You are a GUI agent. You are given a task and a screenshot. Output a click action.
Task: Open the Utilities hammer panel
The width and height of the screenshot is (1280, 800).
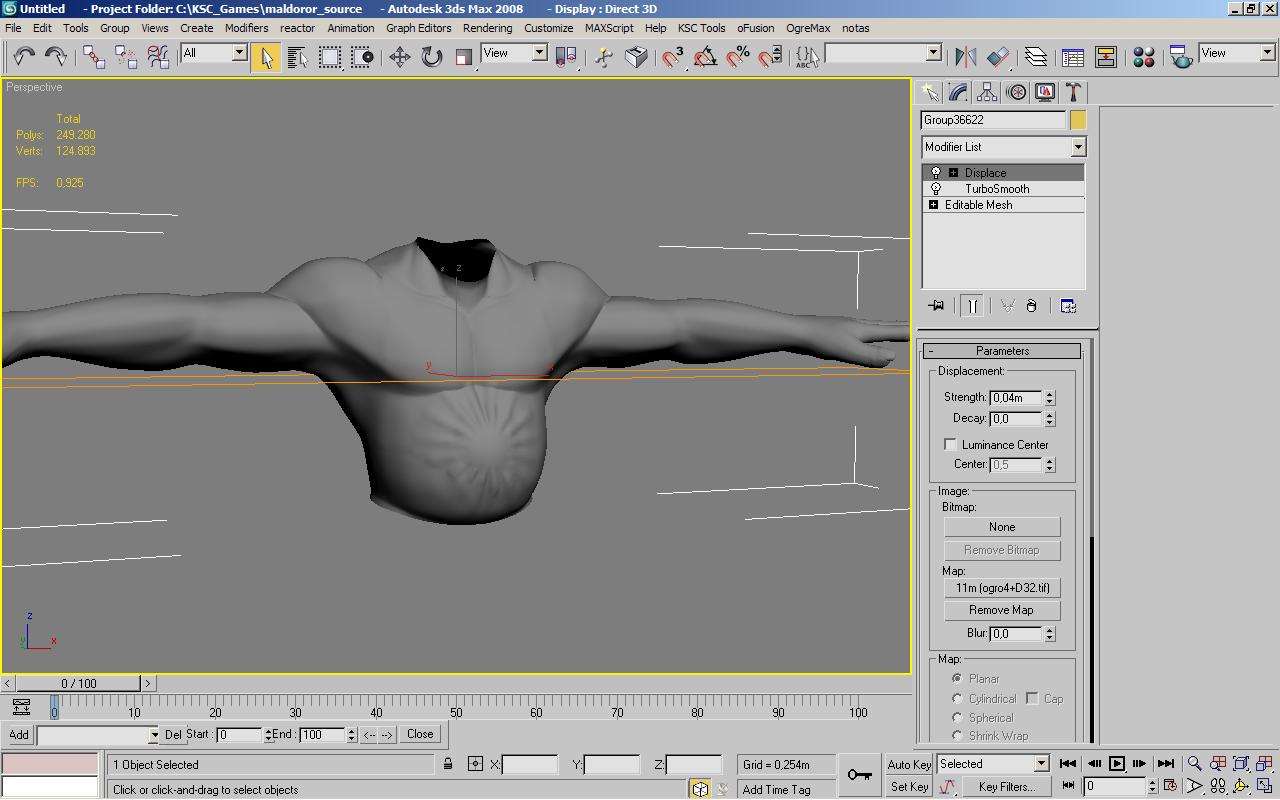[x=1074, y=93]
